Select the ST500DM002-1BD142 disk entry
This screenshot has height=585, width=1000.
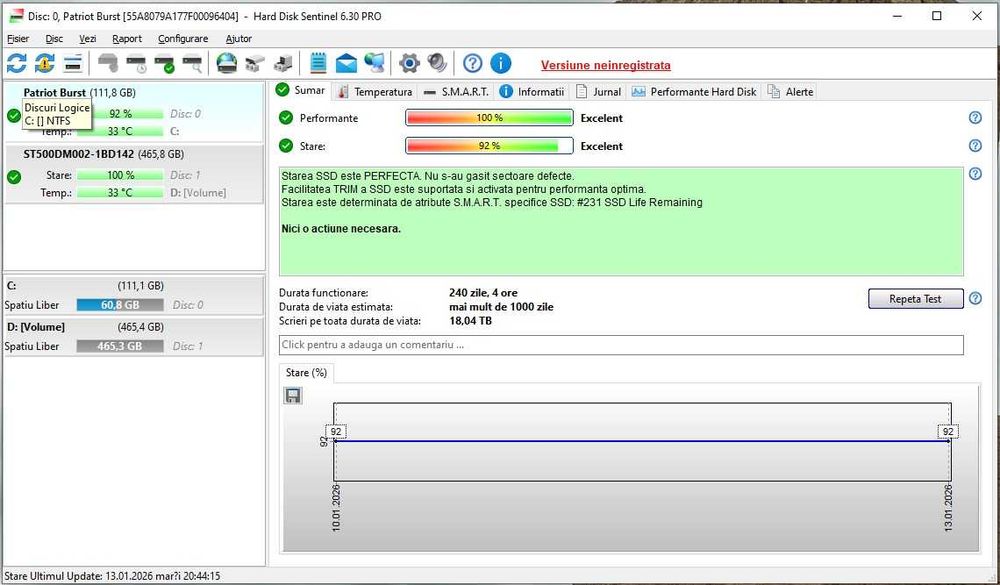point(134,174)
